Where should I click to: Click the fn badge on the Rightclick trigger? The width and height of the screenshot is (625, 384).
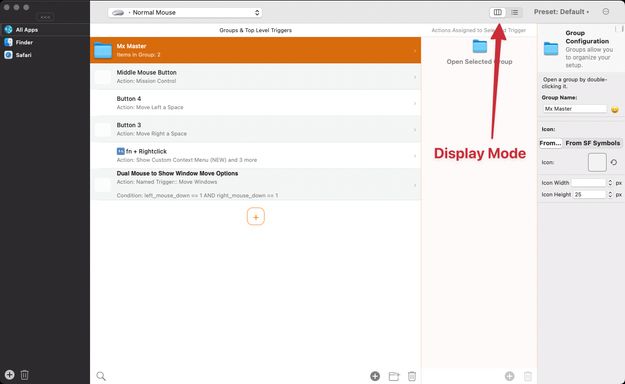click(120, 152)
